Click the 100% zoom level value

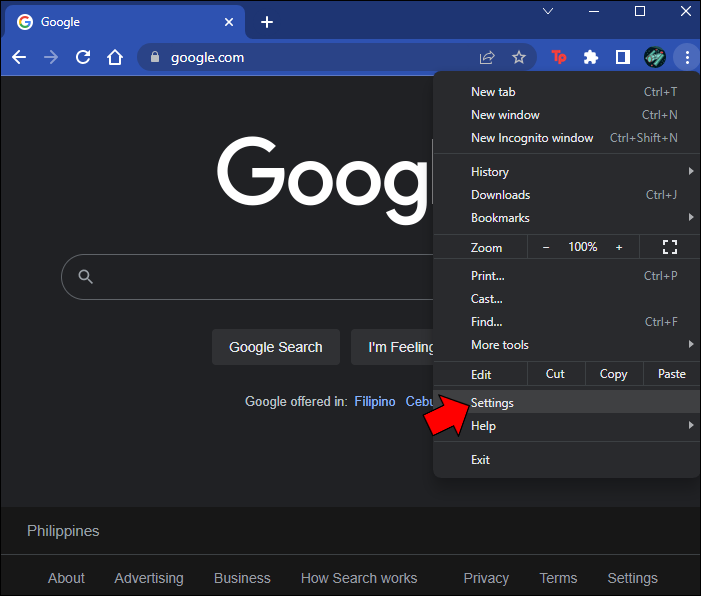583,247
